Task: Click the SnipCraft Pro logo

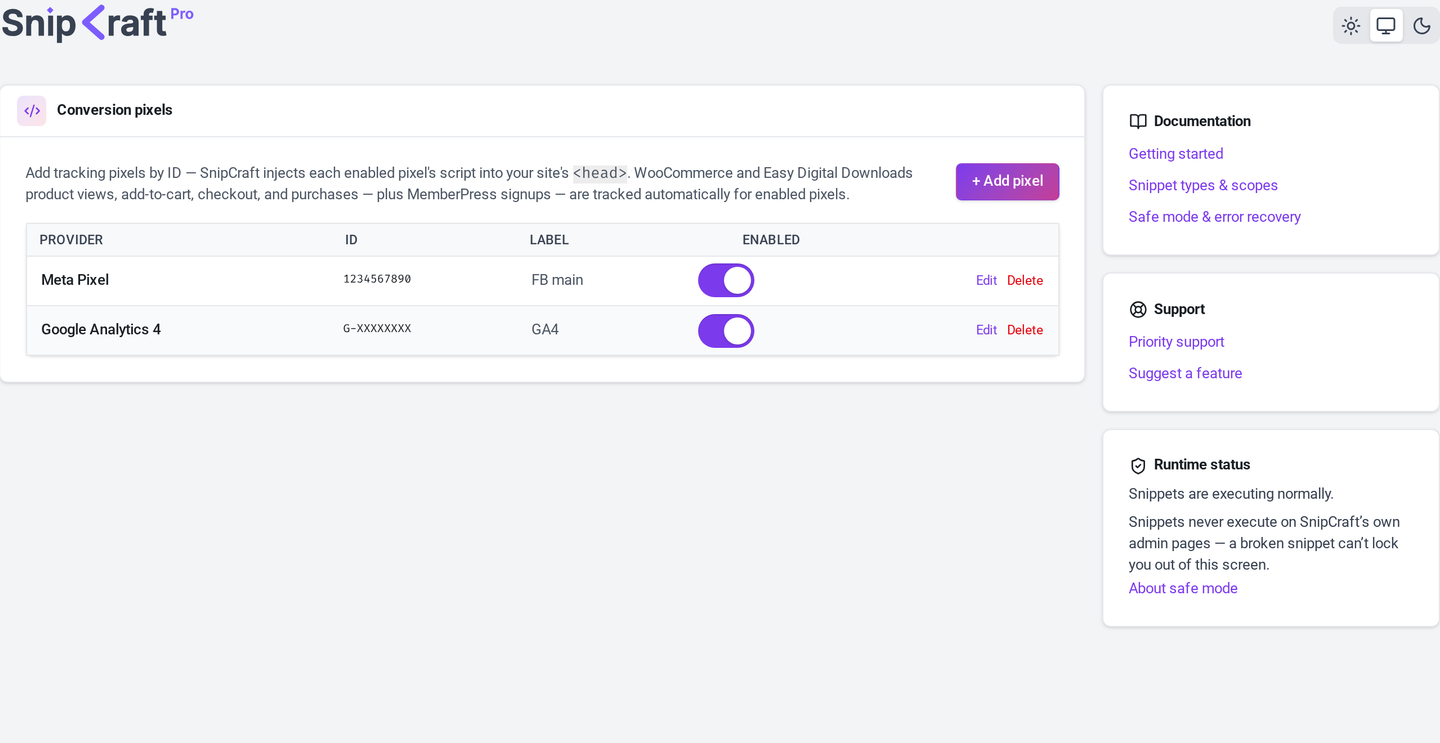Action: coord(97,22)
